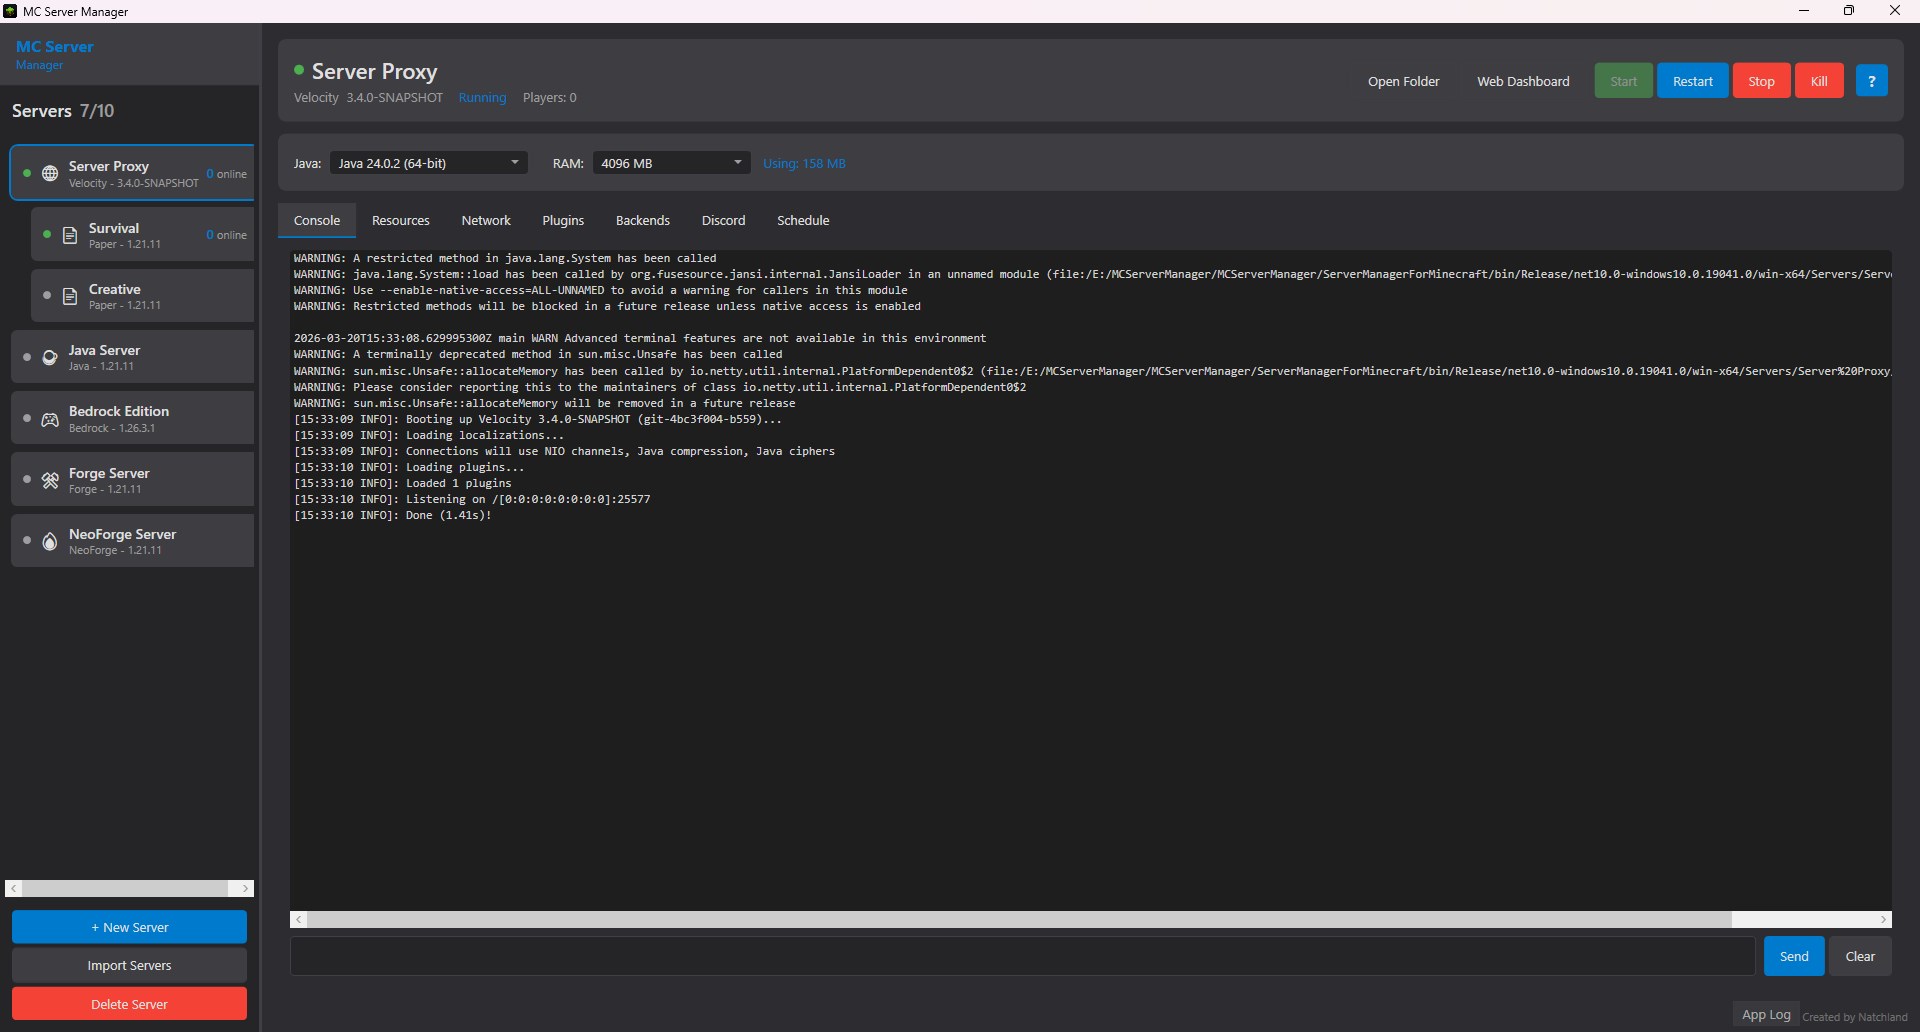Click the anvil tools icon for Forge Server
This screenshot has width=1920, height=1032.
(49, 480)
